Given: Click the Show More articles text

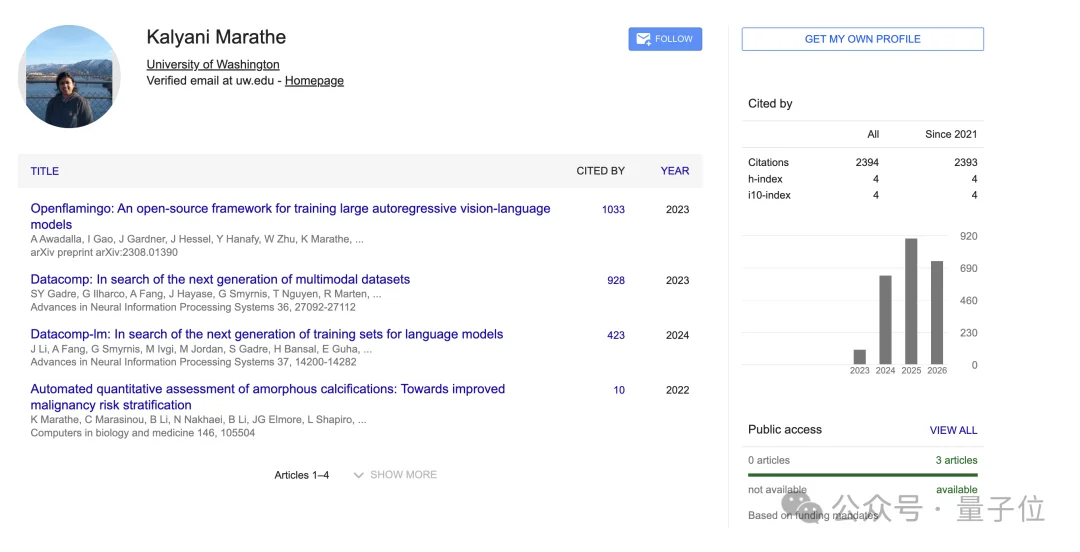Looking at the screenshot, I should tap(404, 475).
